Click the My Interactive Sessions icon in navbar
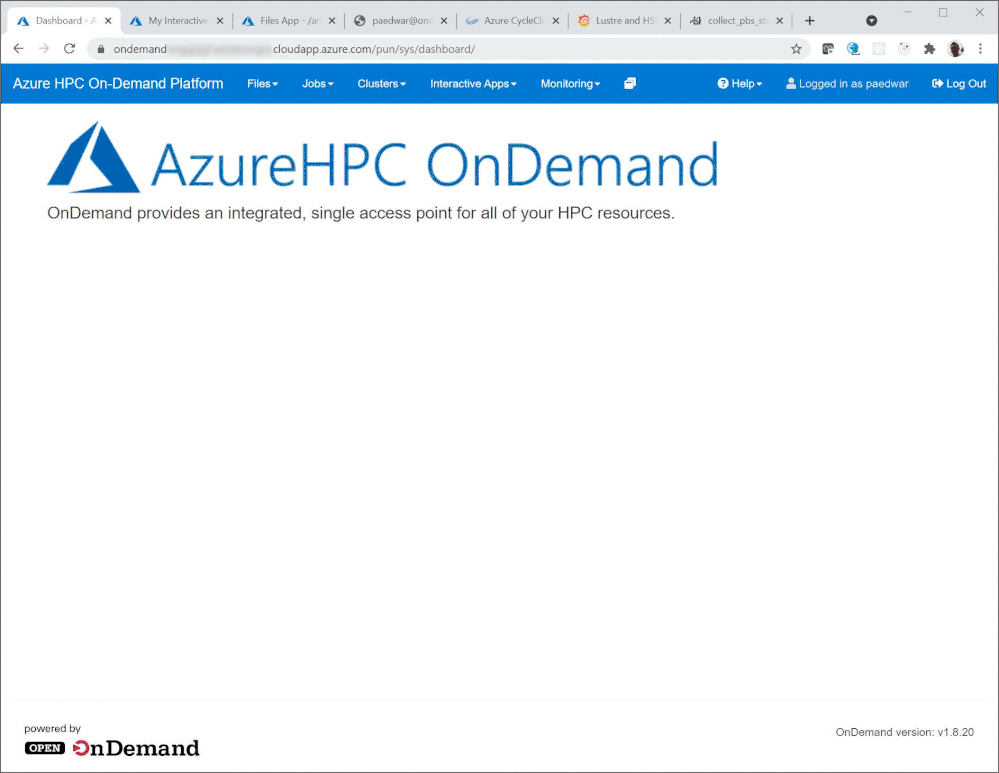Image resolution: width=999 pixels, height=773 pixels. point(629,83)
